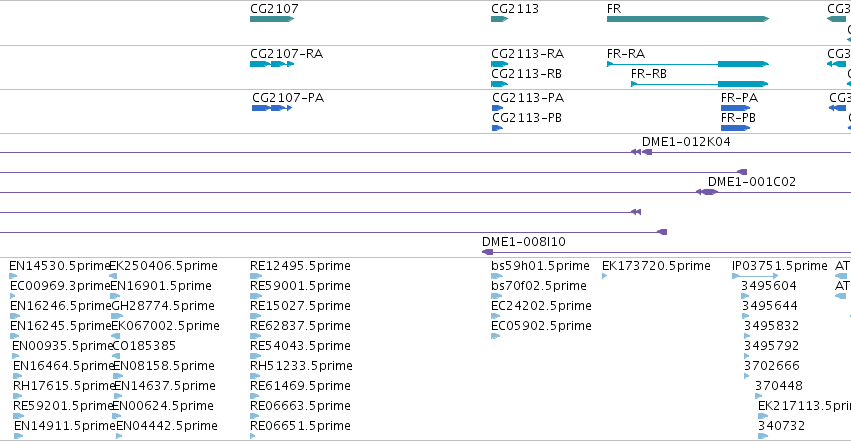Click the CG2113-RA transcript arrow

click(x=499, y=64)
